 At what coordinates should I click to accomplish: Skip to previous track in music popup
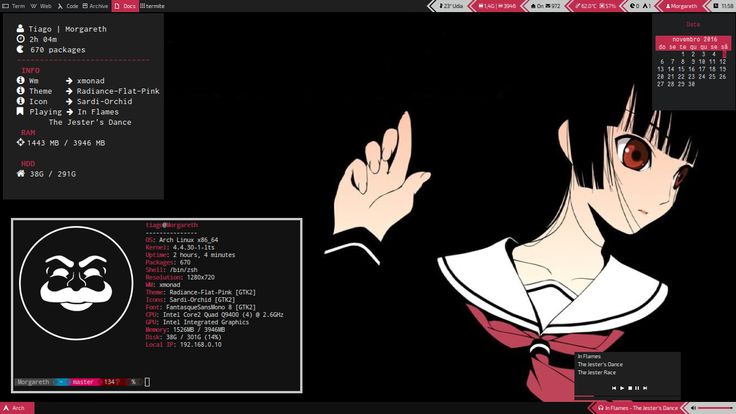pos(613,388)
